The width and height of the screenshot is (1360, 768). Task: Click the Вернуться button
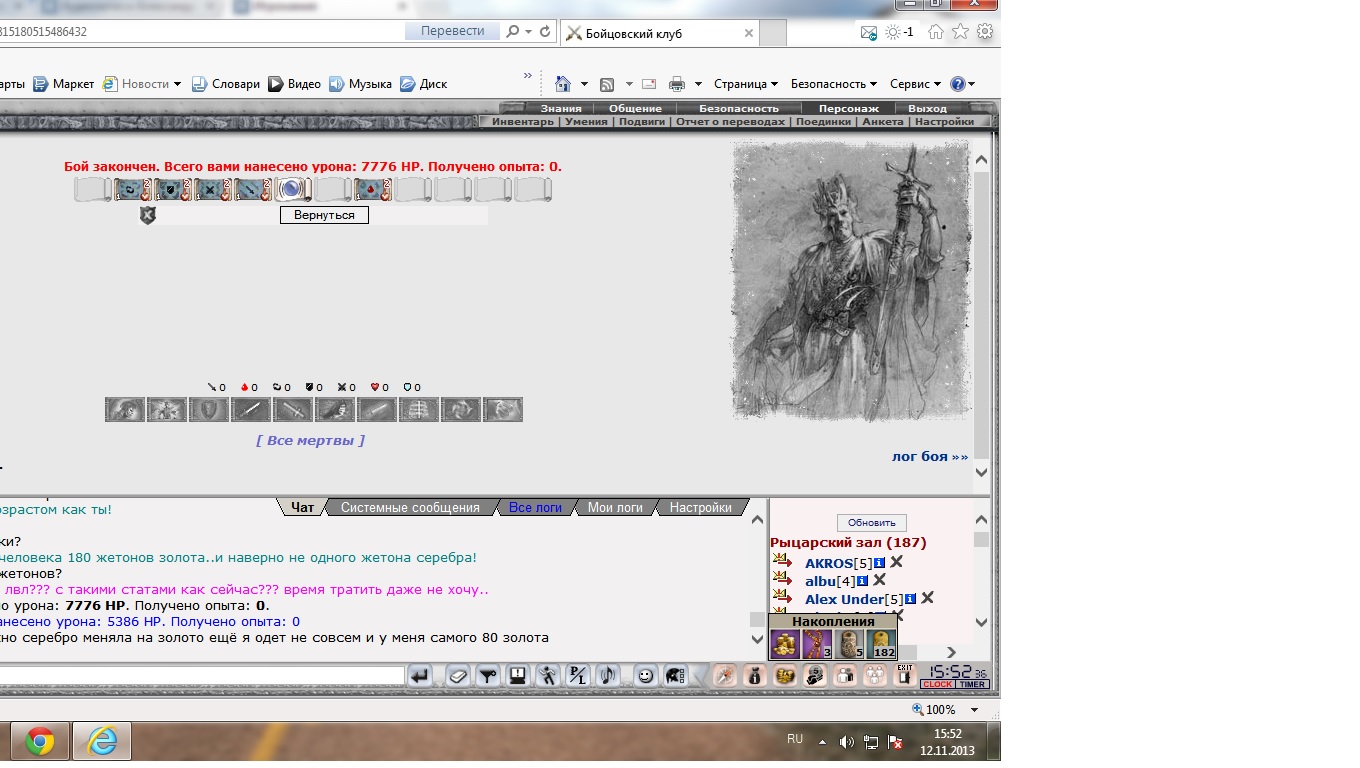coord(324,215)
